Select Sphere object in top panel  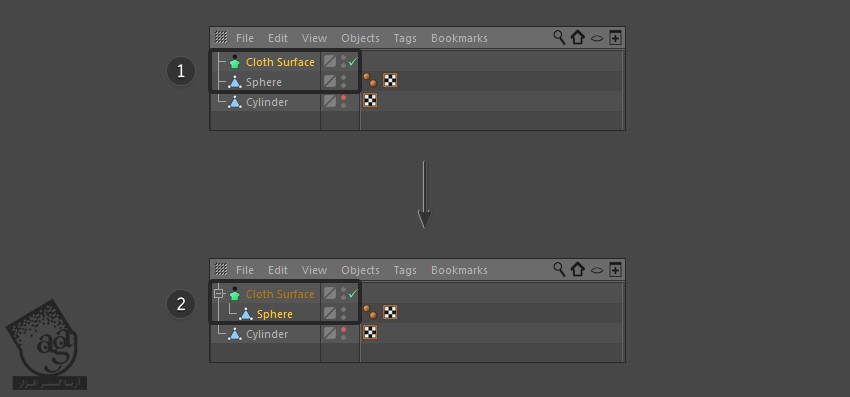point(263,82)
